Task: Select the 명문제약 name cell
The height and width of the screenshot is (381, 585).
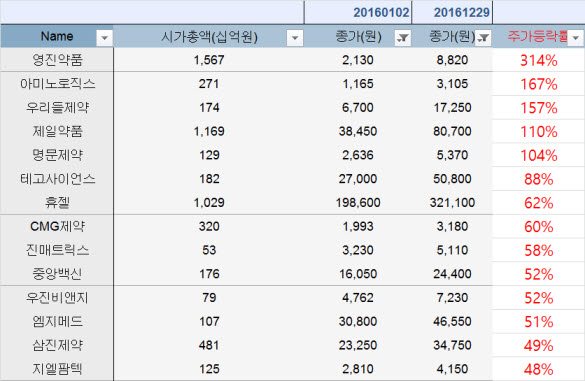Action: tap(57, 155)
